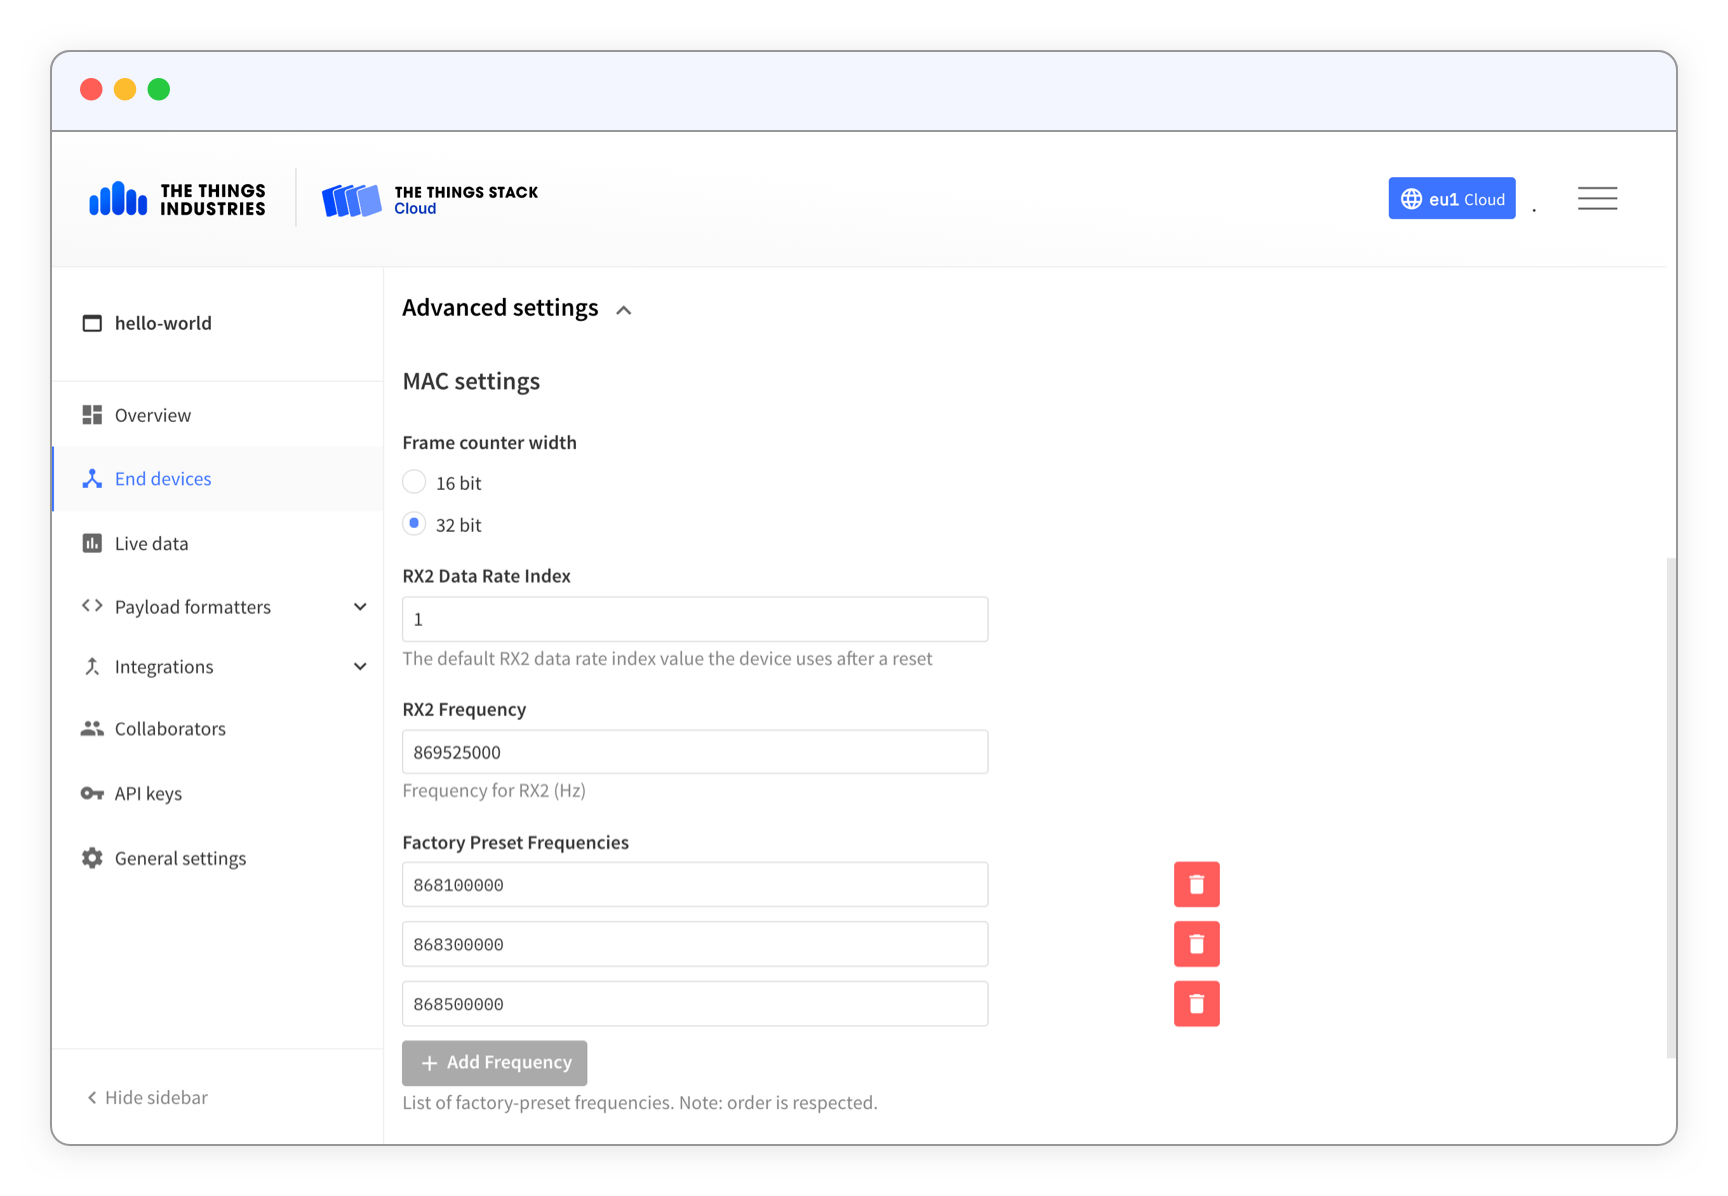Image resolution: width=1728 pixels, height=1196 pixels.
Task: Select 16 bit frame counter width
Action: (x=414, y=482)
